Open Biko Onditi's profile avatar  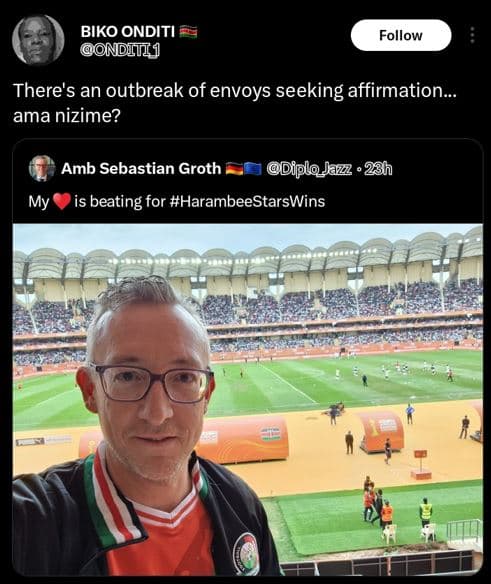(x=38, y=40)
